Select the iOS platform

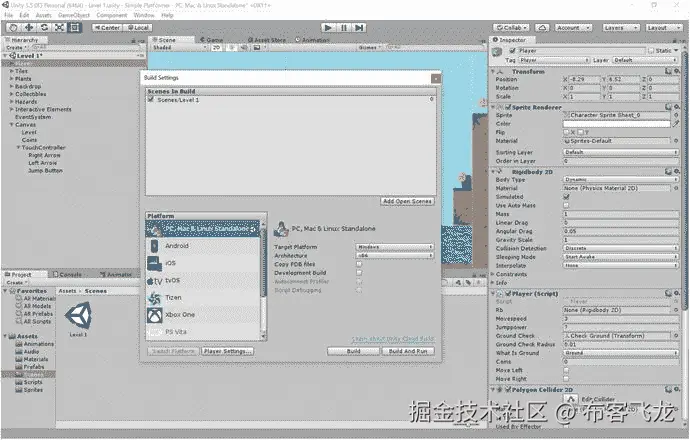[202, 263]
